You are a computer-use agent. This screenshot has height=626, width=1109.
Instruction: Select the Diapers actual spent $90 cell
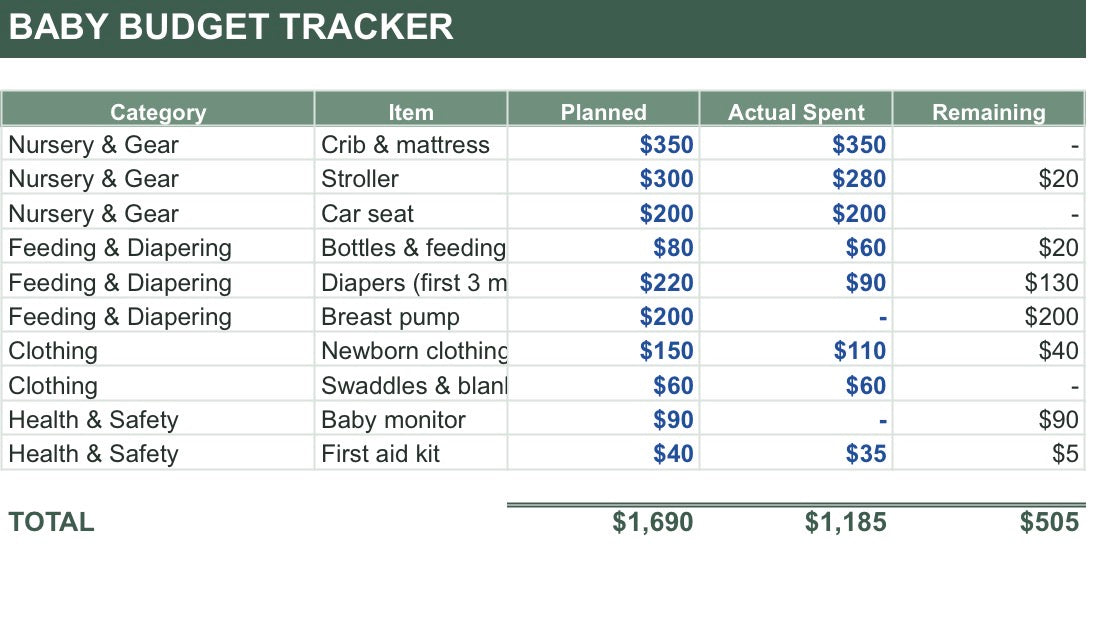tap(796, 282)
